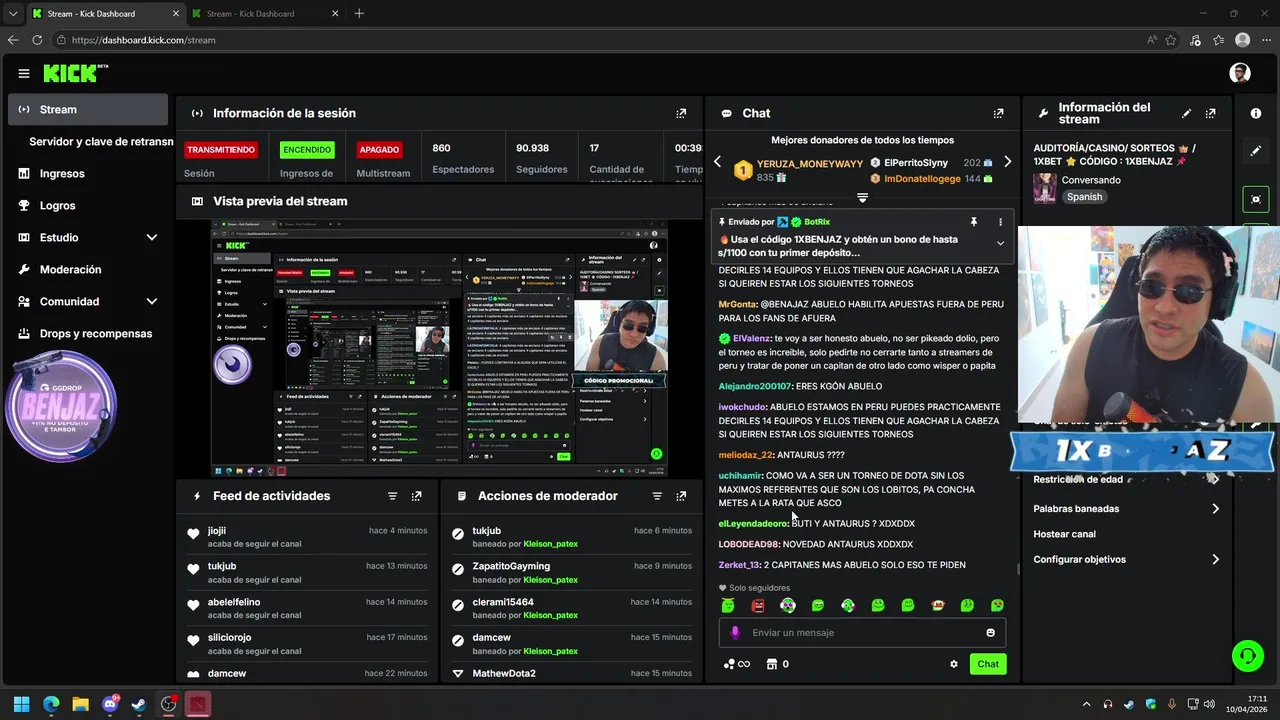
Task: Filter the Acciones de moderador list
Action: pos(657,496)
